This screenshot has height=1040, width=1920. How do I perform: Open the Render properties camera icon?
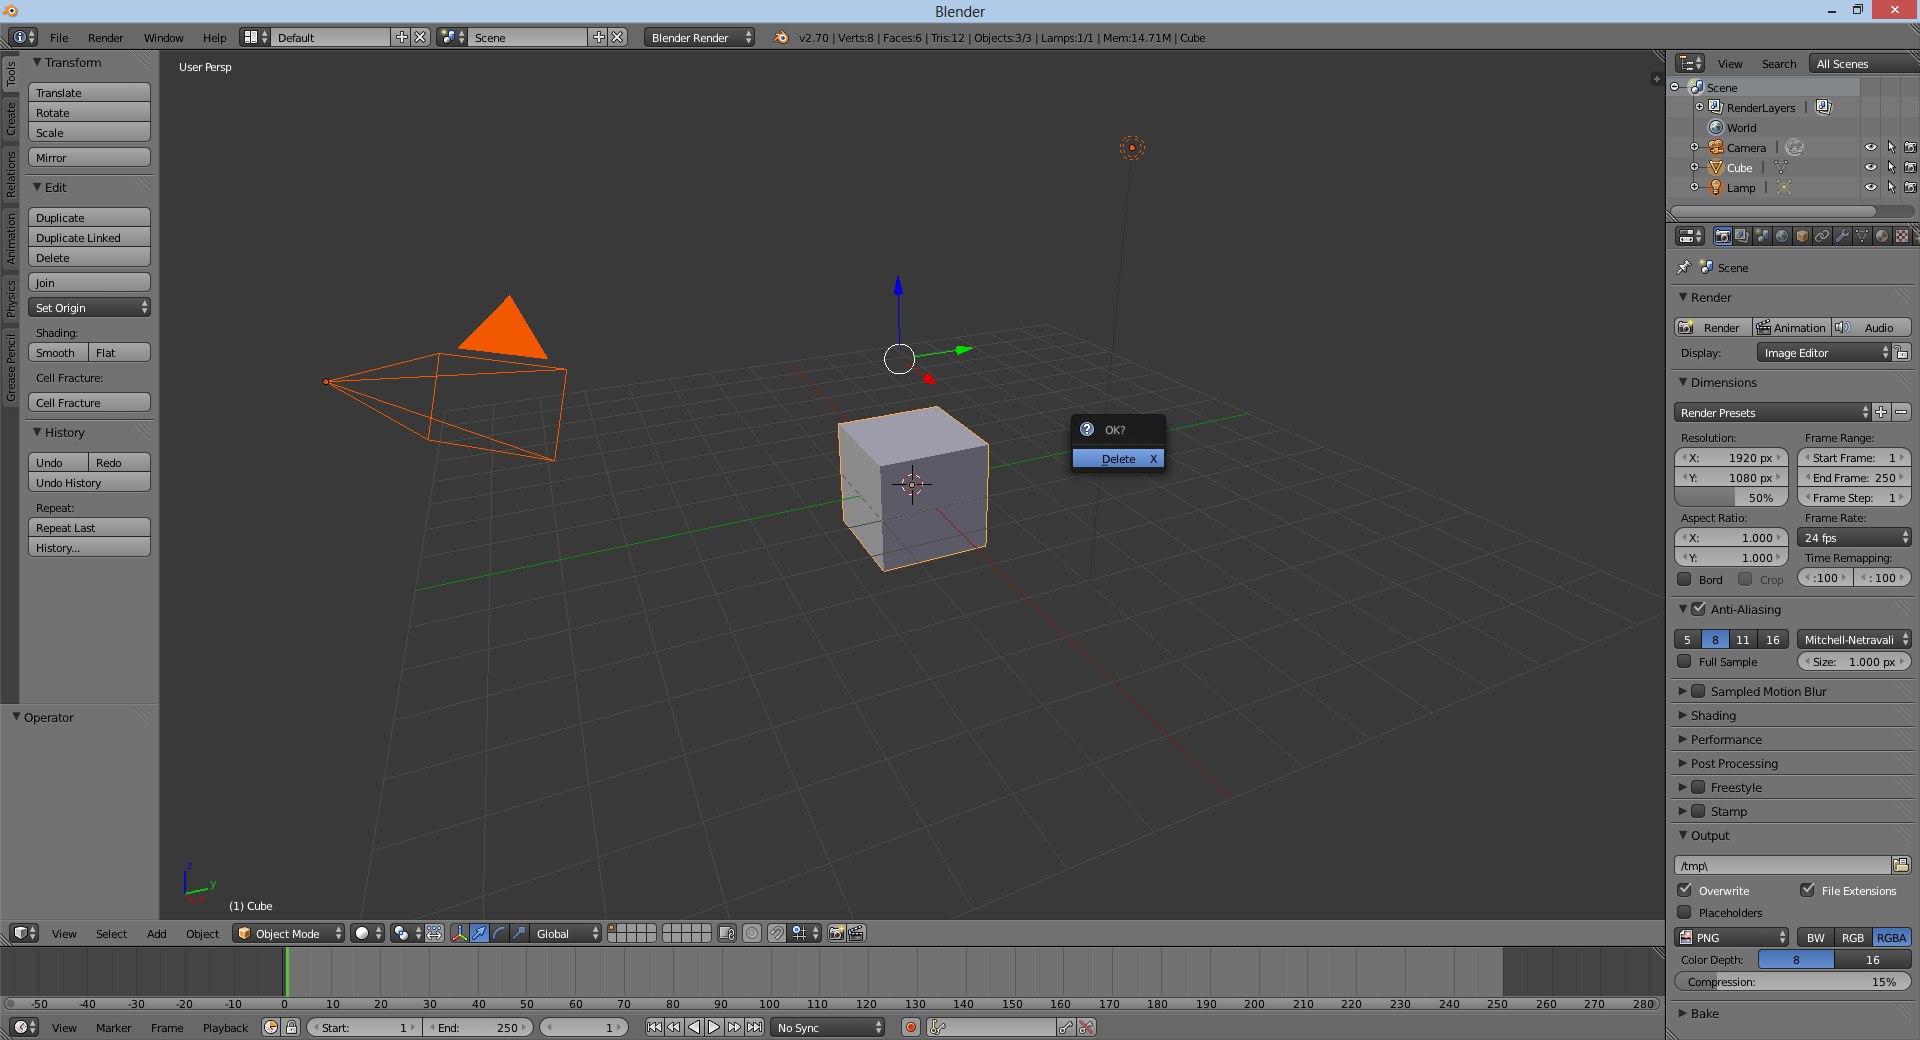(x=1723, y=237)
